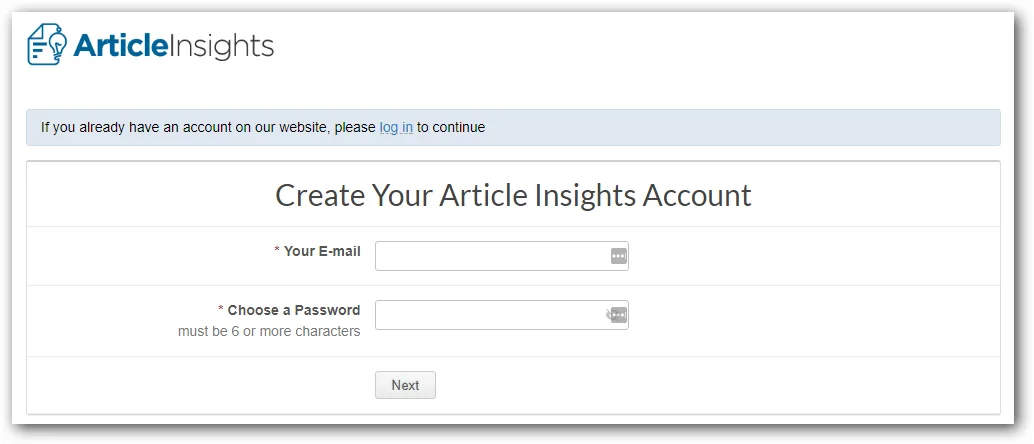The width and height of the screenshot is (1034, 444).
Task: Click blank area right of the E-mail field
Action: coord(811,256)
